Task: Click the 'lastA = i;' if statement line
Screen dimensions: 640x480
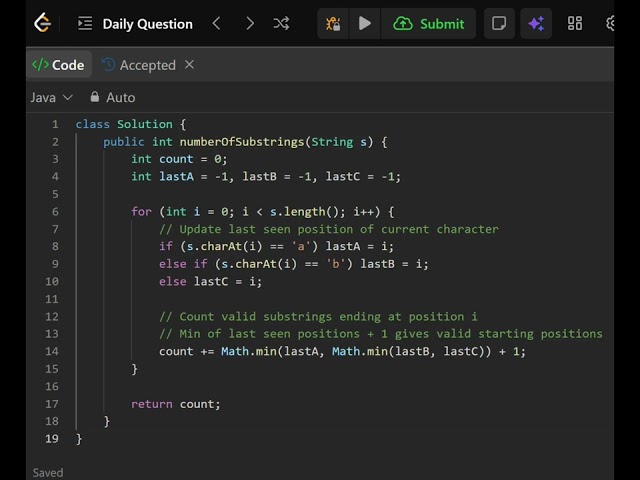Action: (x=276, y=247)
